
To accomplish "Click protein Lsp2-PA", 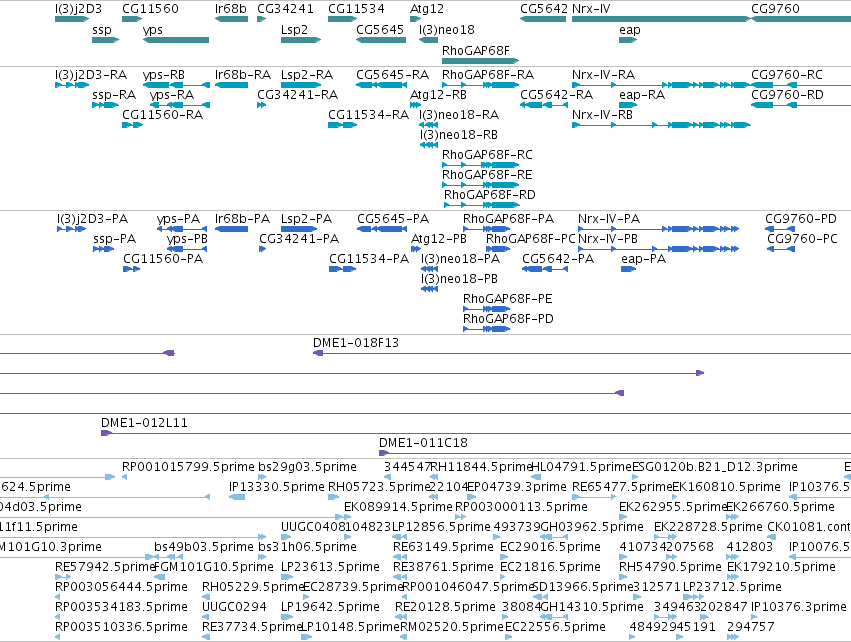I will (306, 219).
